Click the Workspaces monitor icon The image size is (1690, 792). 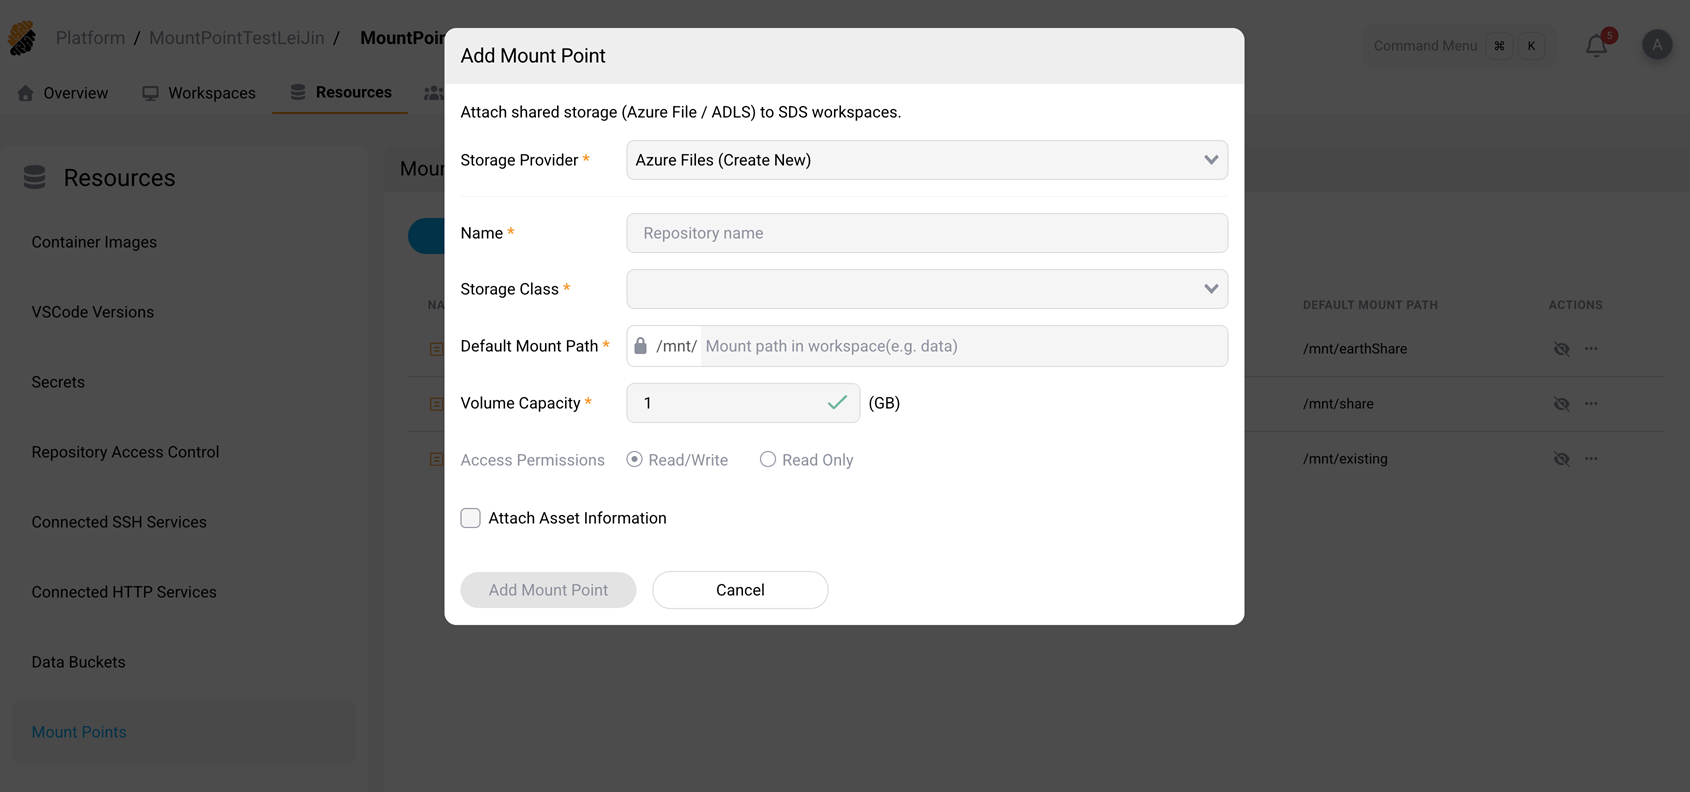coord(150,93)
